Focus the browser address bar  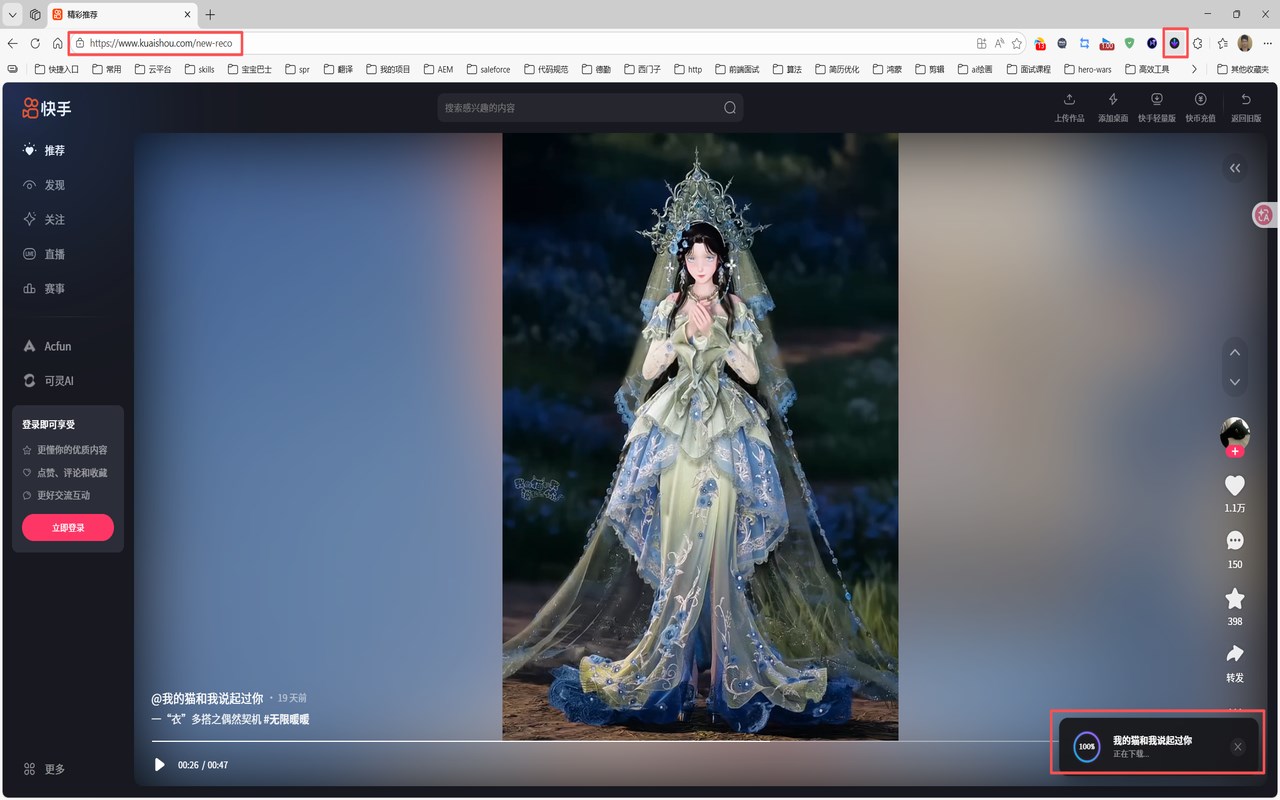point(520,43)
